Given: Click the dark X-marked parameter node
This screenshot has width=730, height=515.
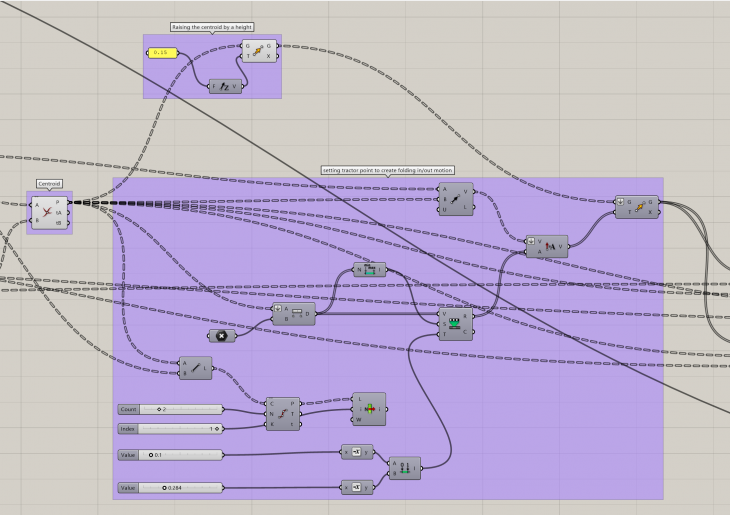Looking at the screenshot, I should [221, 335].
